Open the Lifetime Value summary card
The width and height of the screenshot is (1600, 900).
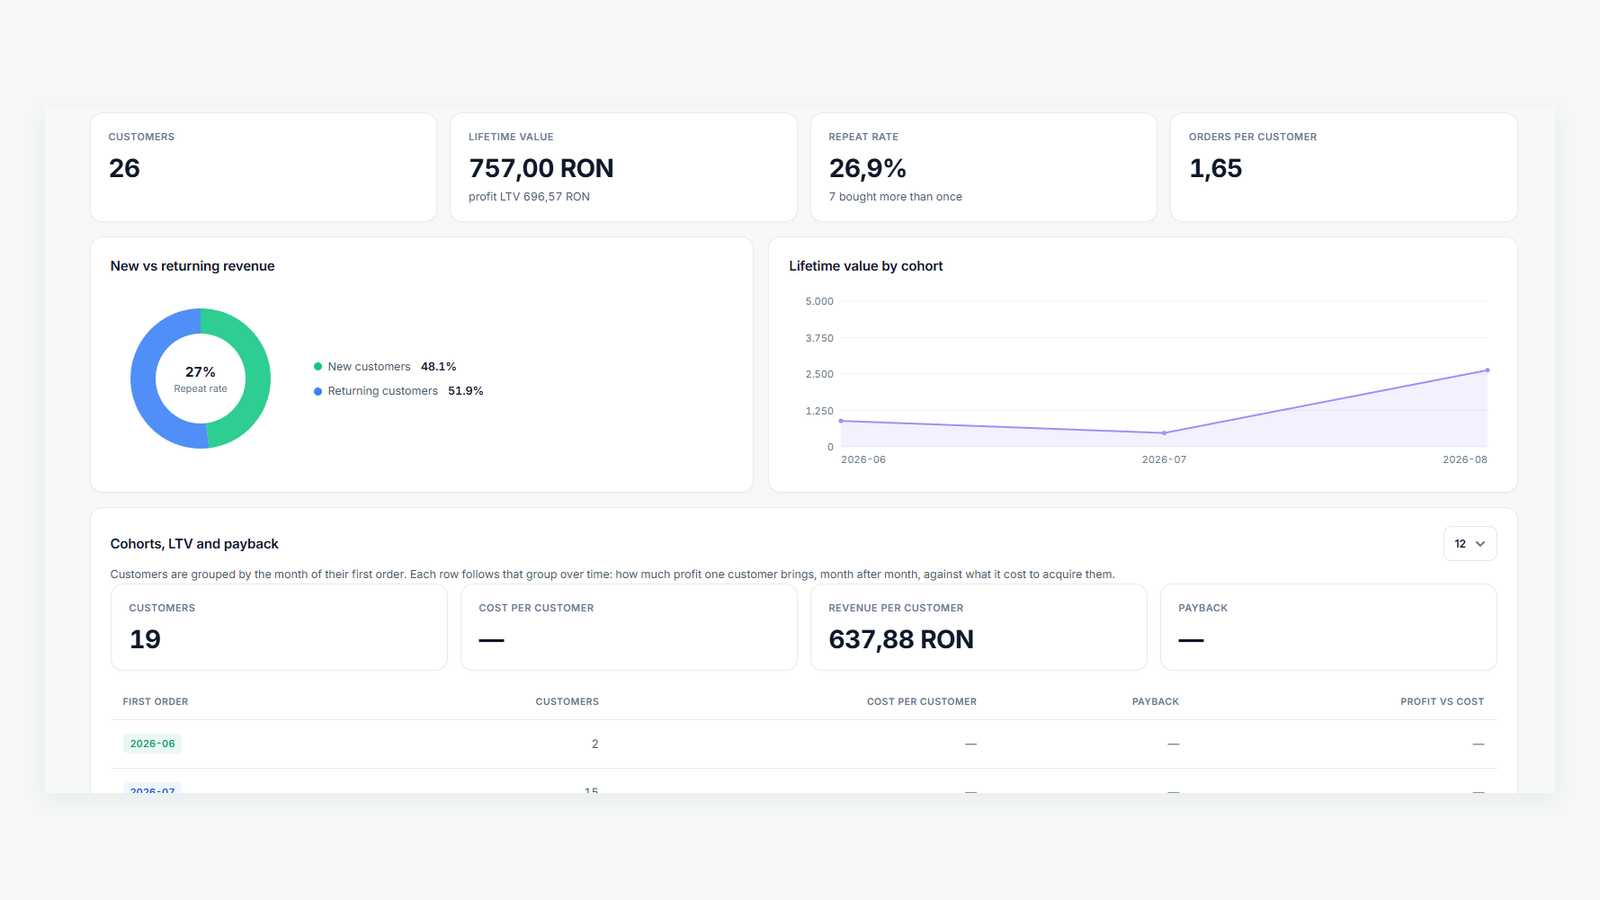coord(624,167)
